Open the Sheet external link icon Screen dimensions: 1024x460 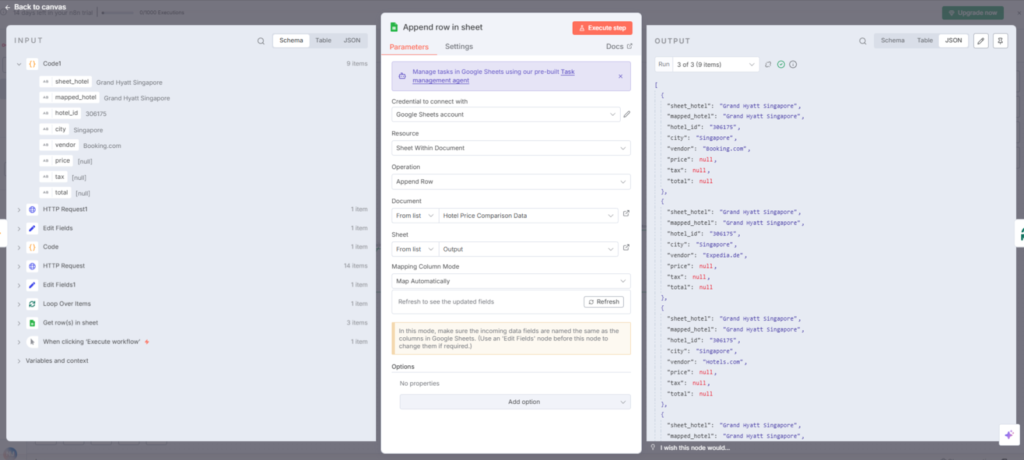pyautogui.click(x=626, y=248)
